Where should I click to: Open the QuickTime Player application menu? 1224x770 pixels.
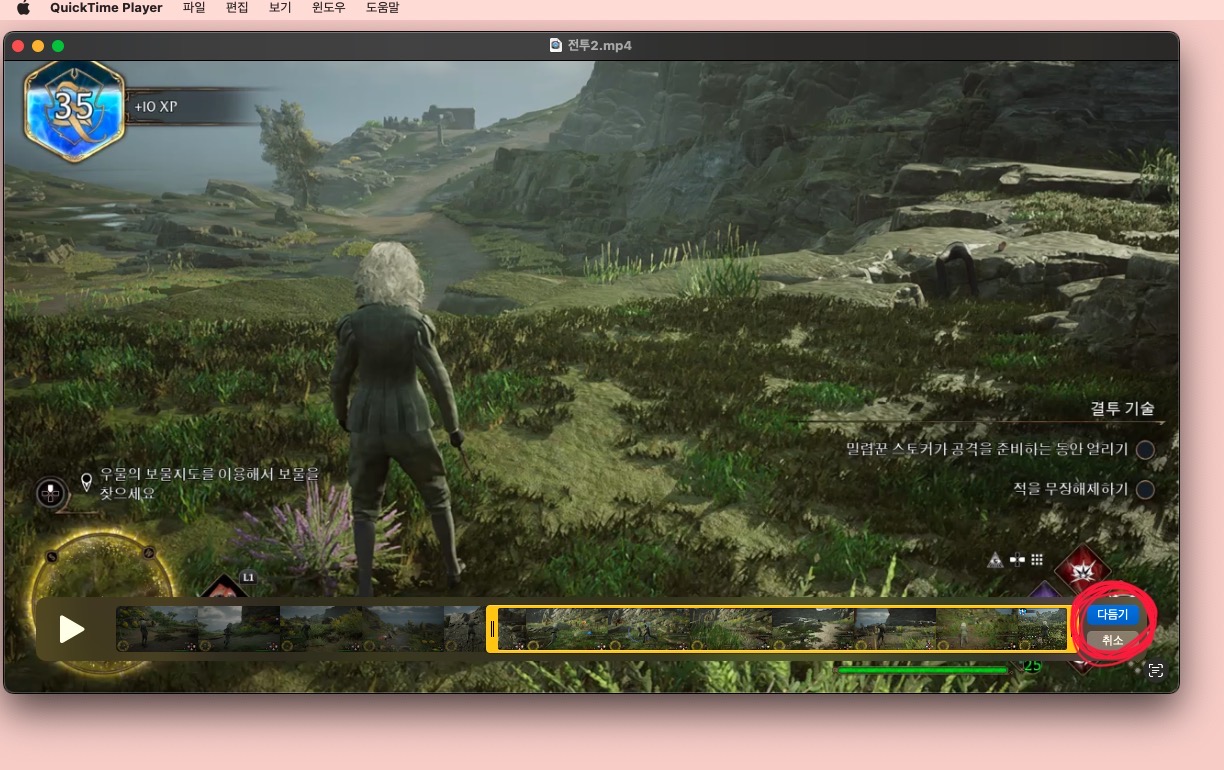106,8
